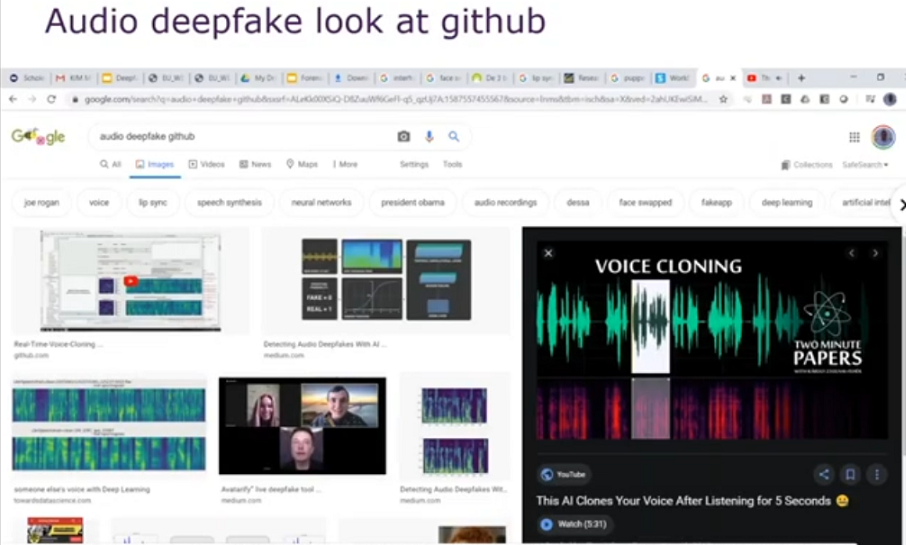Viewport: 906px width, 545px height.
Task: Open search Settings
Action: click(414, 164)
